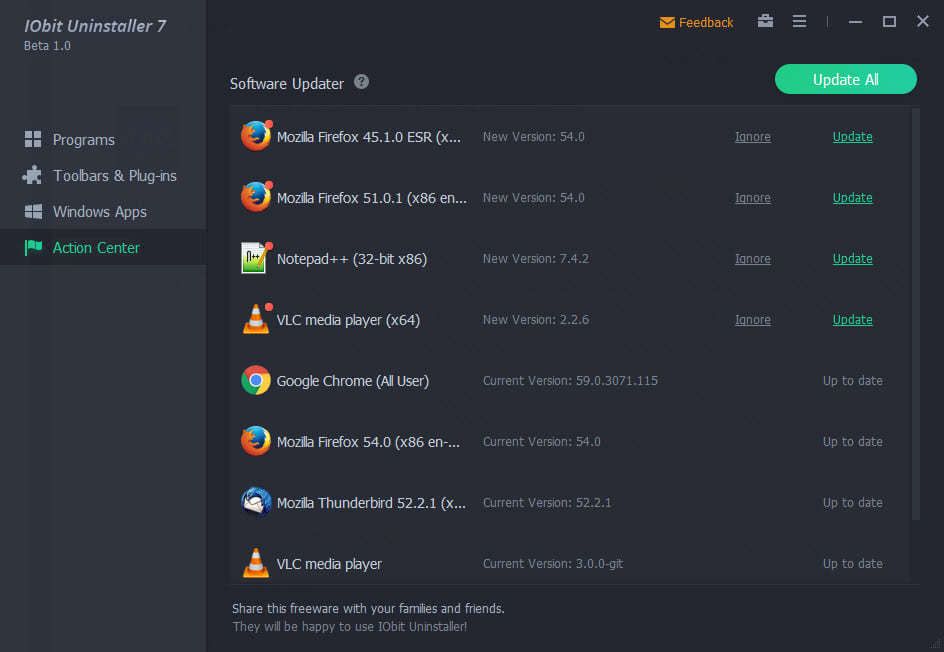The image size is (944, 652).
Task: Click 'Up to date' in Google Chrome row
Action: [x=852, y=380]
